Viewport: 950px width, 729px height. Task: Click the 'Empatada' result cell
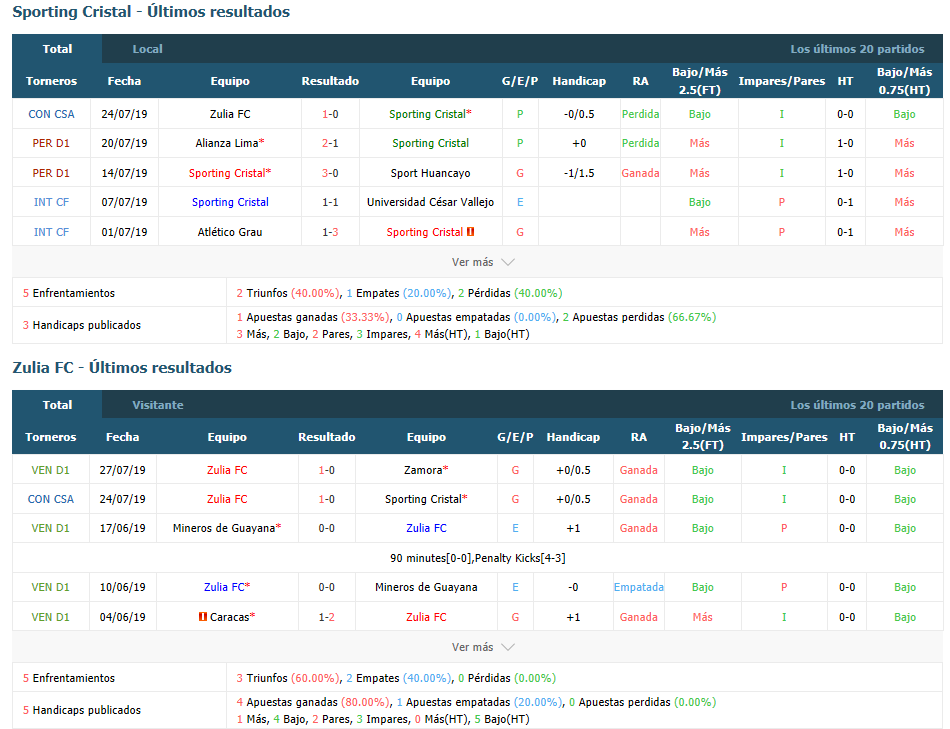(x=639, y=587)
